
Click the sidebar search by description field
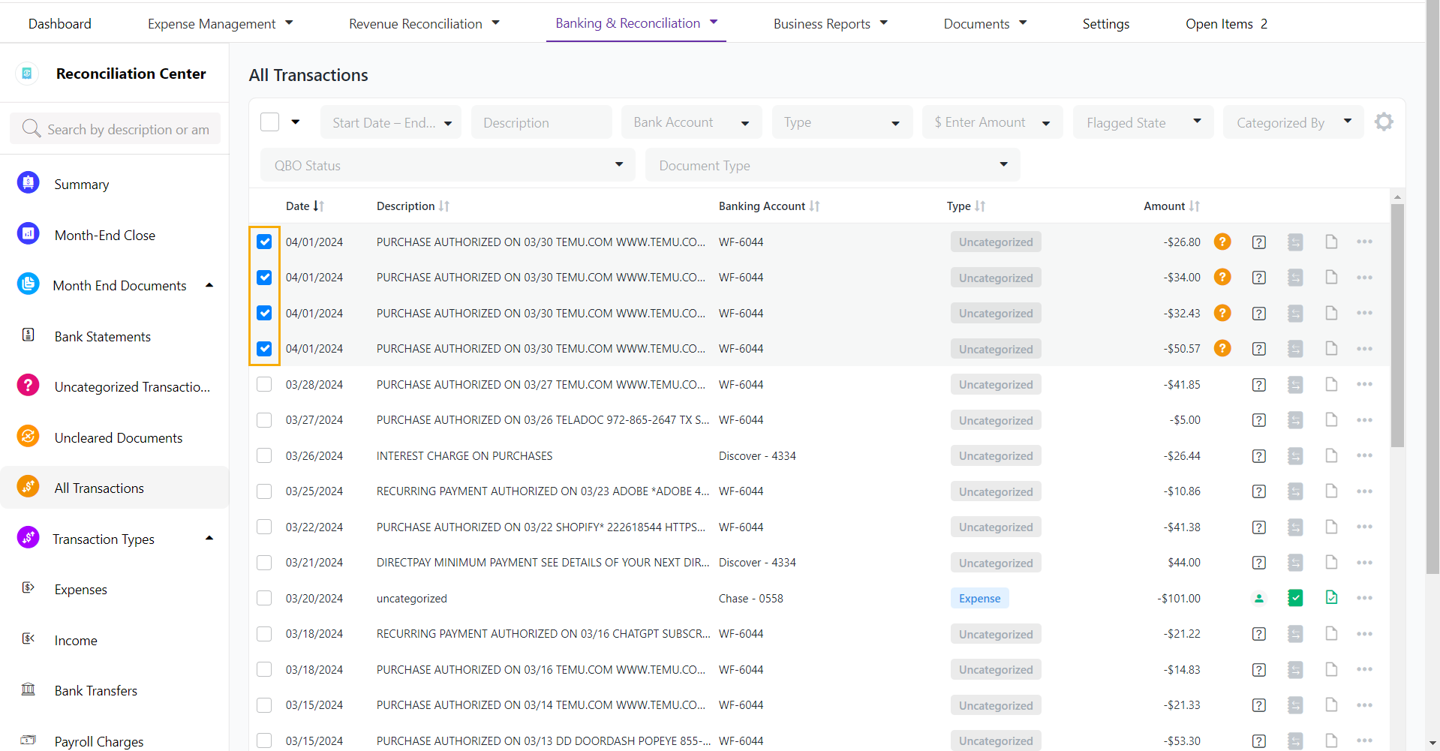115,129
